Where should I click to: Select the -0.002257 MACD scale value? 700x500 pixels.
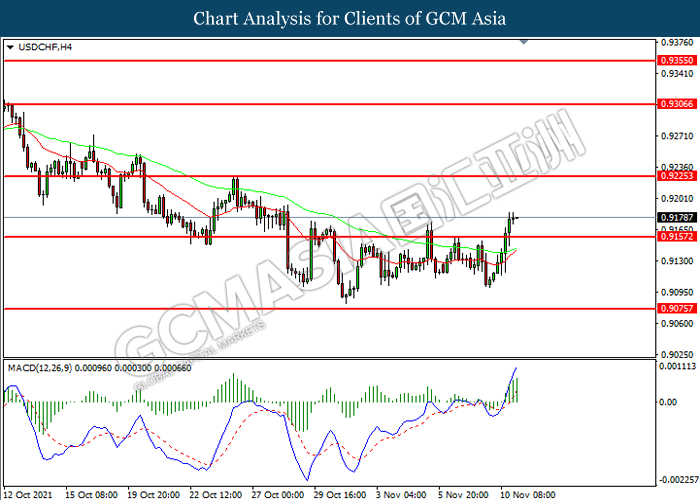point(676,479)
